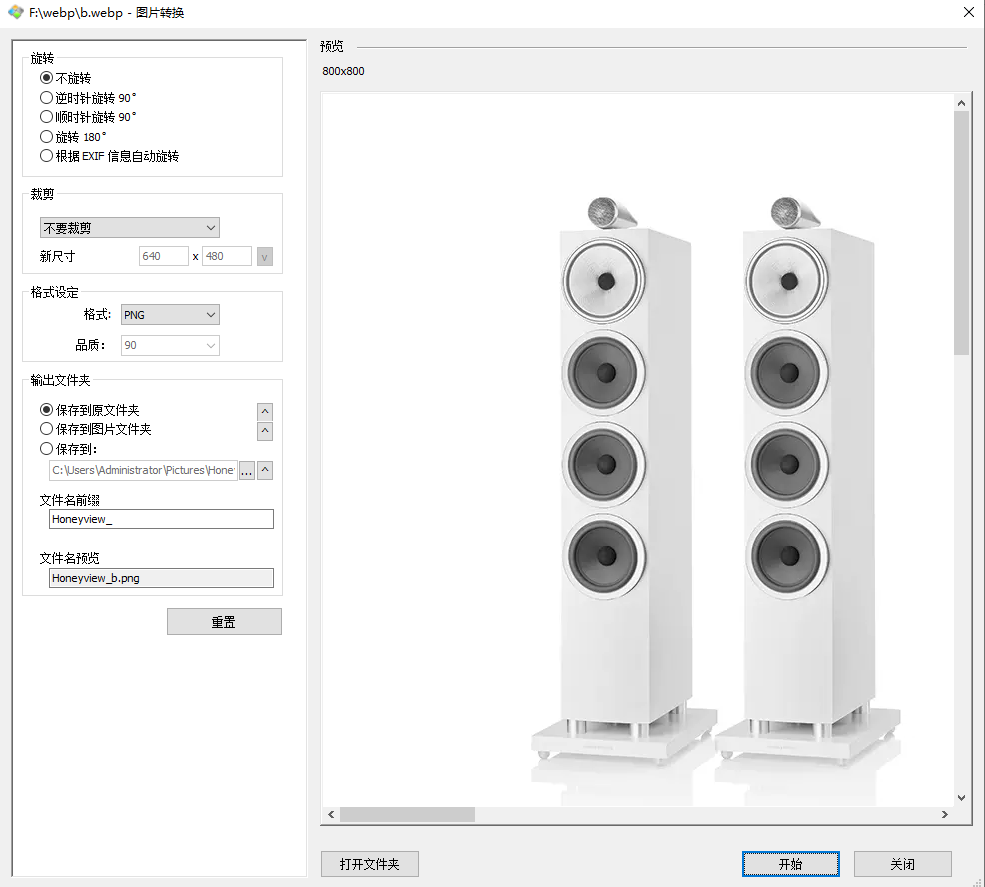985x887 pixels.
Task: Click arrow icon next to browse button
Action: [x=265, y=470]
